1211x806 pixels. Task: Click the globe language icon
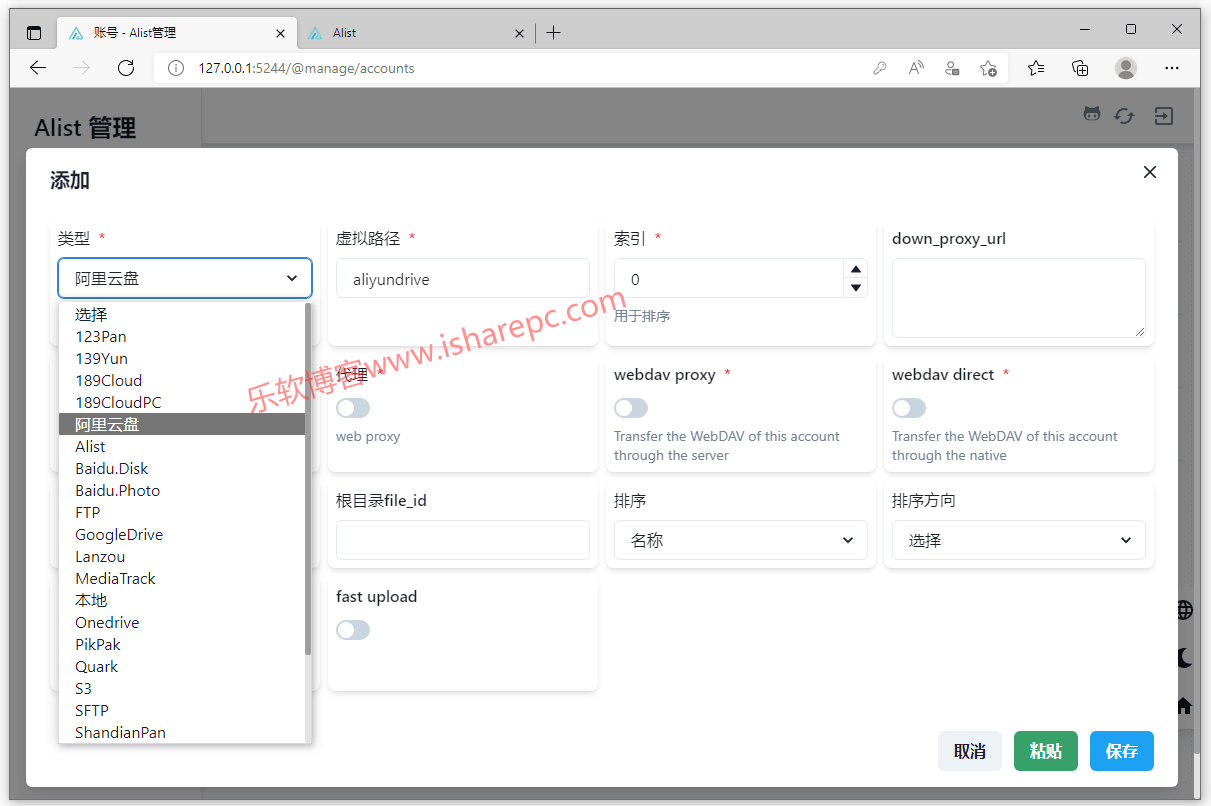[1185, 610]
